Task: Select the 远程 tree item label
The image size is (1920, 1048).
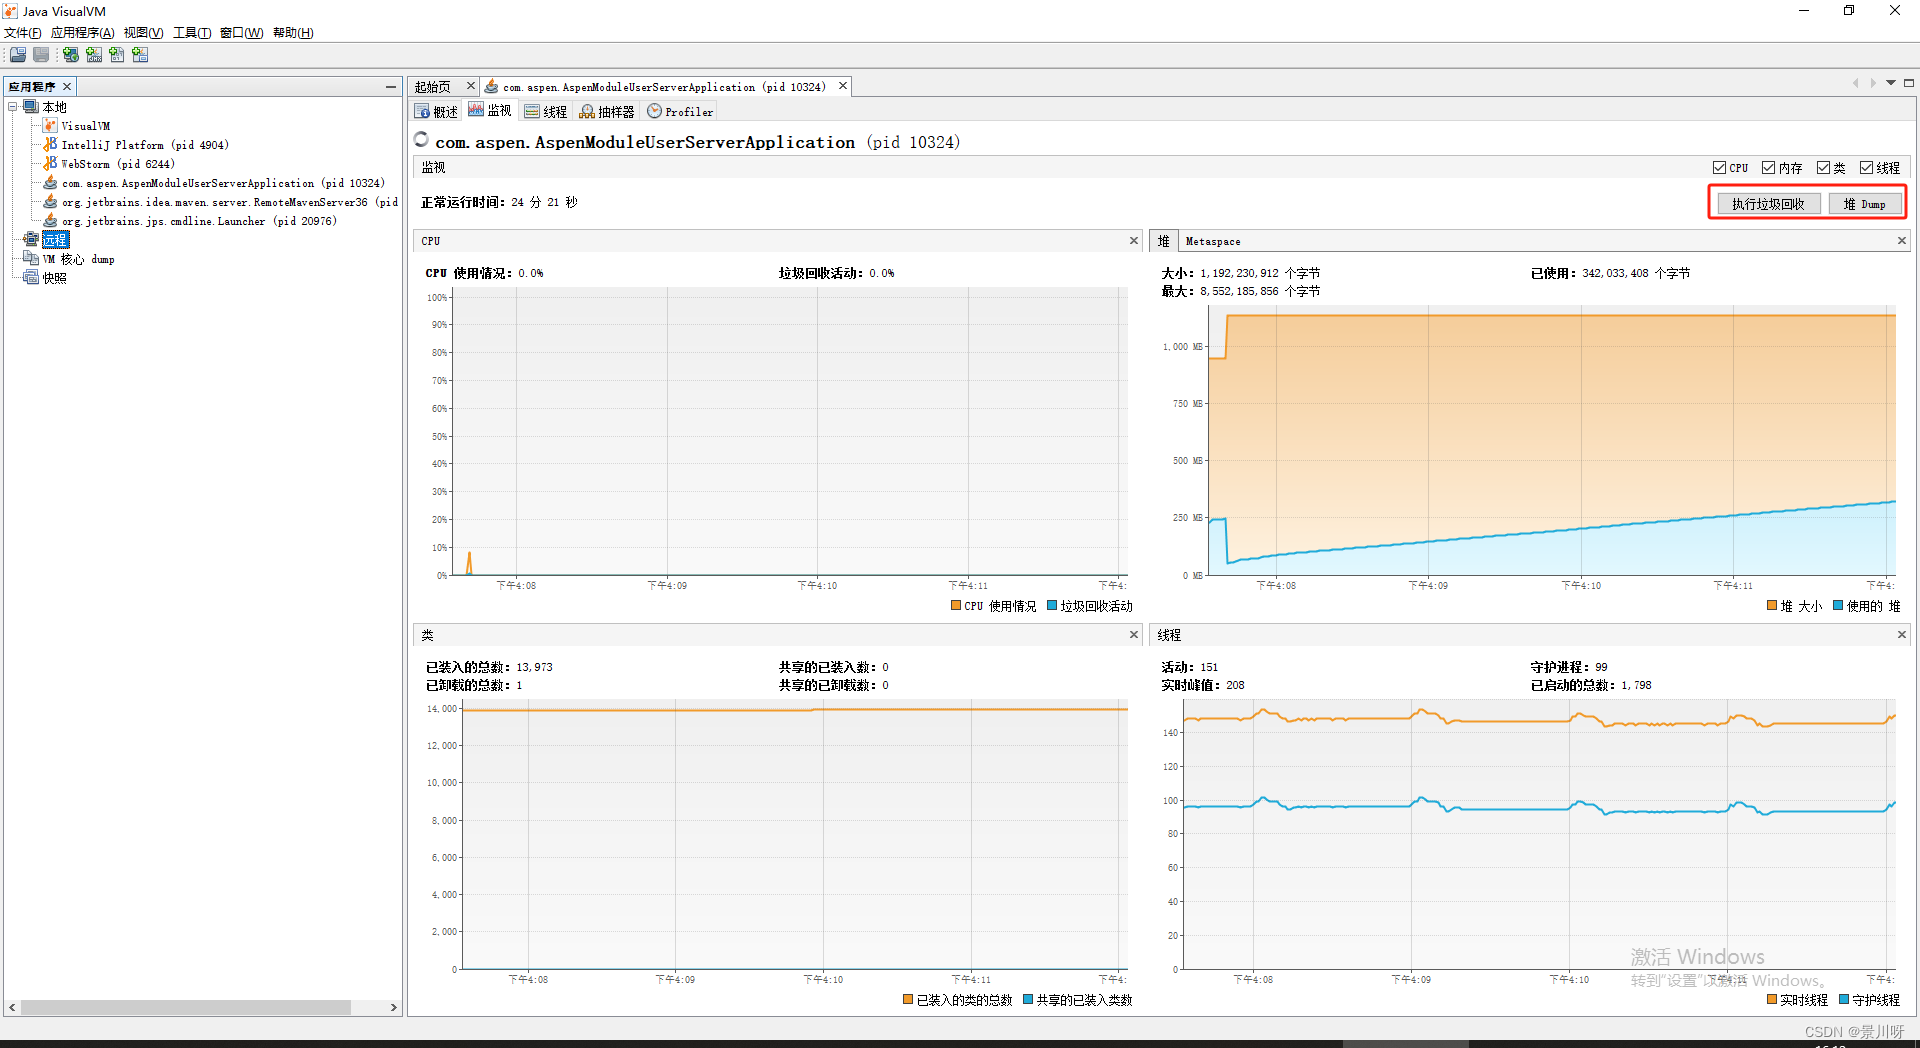Action: coord(56,240)
